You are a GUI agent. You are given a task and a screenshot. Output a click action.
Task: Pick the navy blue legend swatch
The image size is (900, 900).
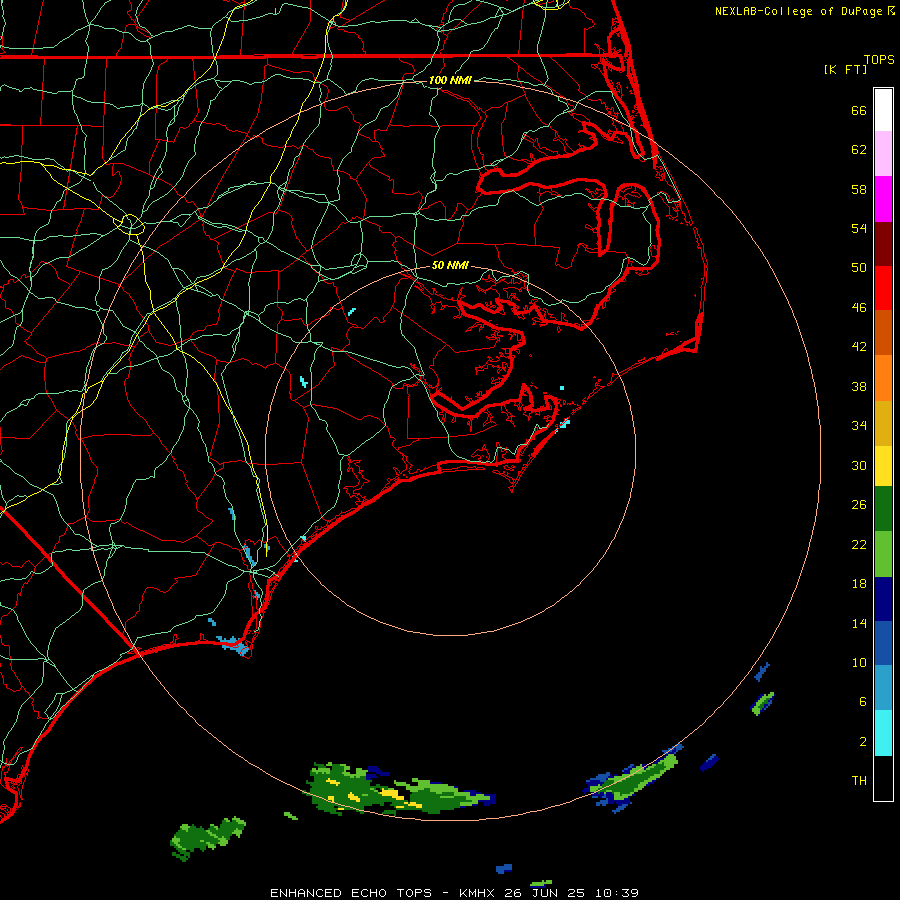[x=883, y=599]
